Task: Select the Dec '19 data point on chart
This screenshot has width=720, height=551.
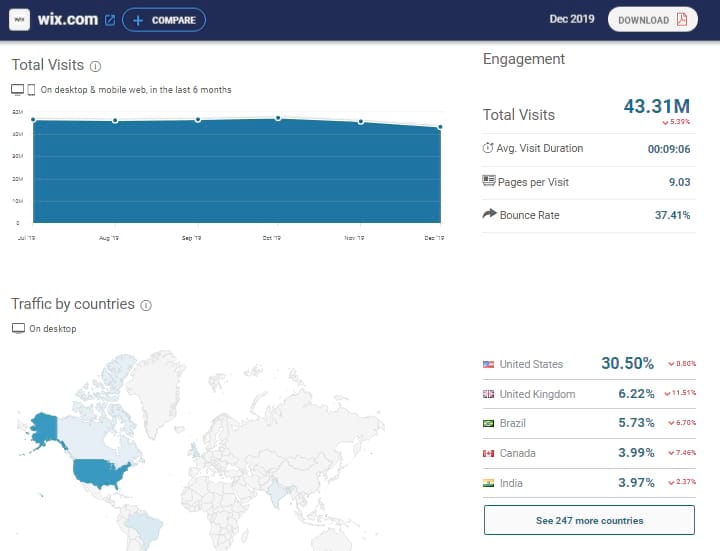Action: [x=440, y=127]
